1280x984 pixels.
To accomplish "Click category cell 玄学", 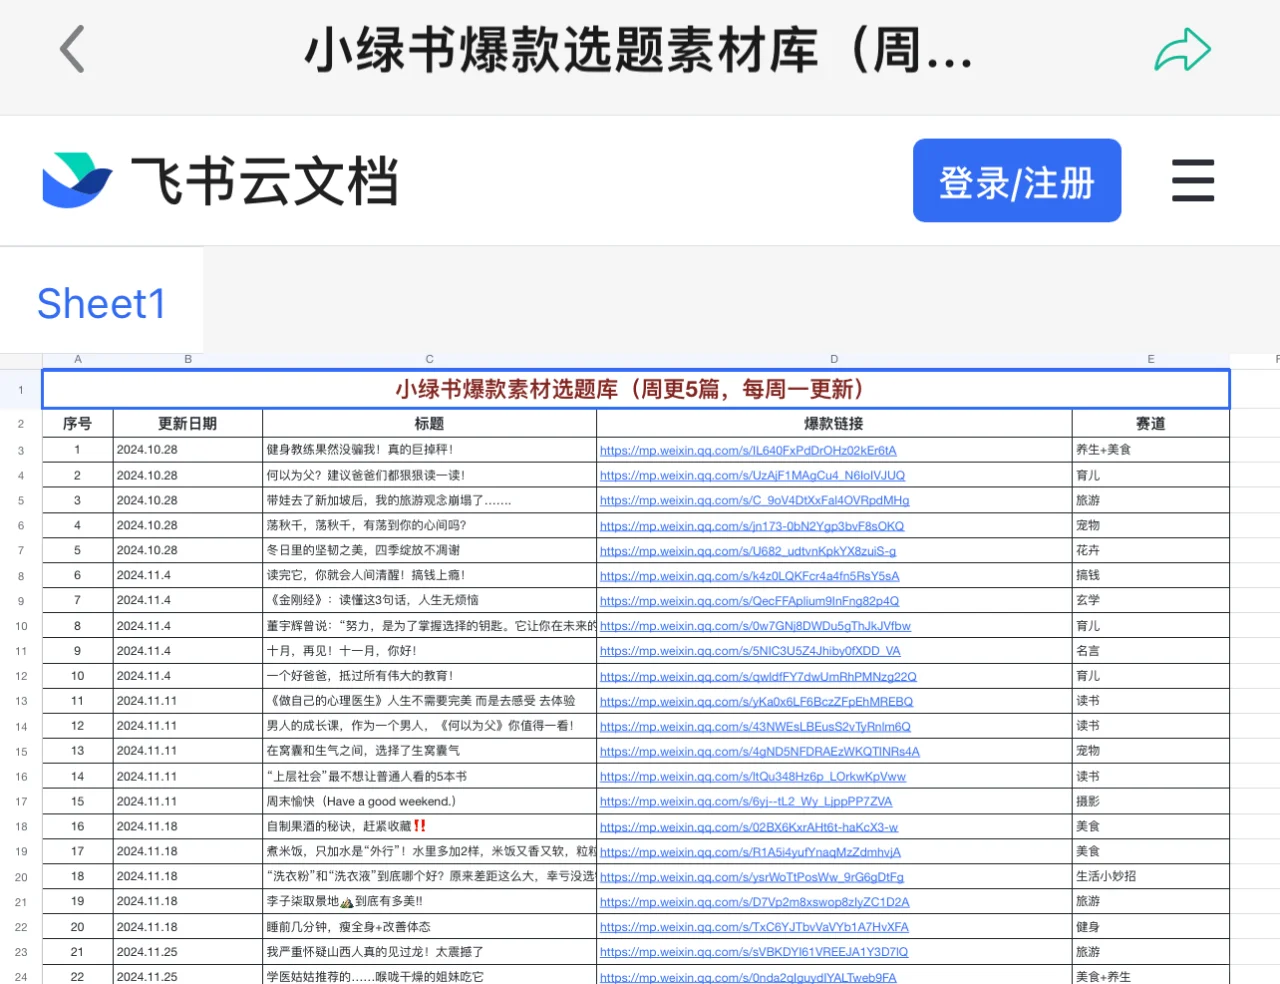I will [1151, 600].
